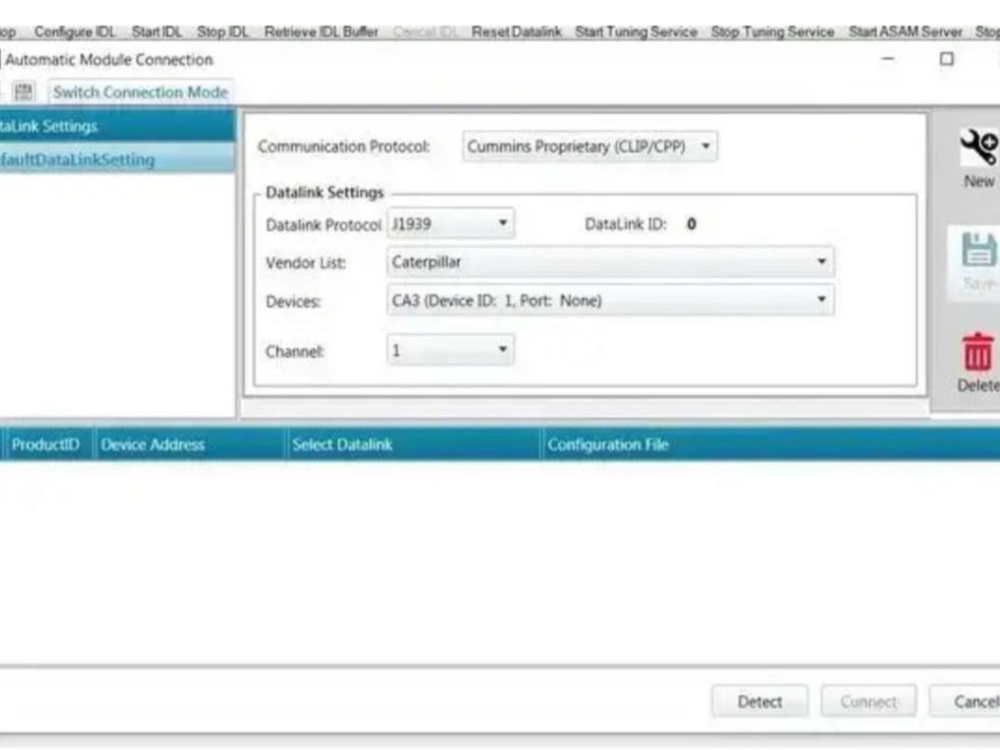The width and height of the screenshot is (1000, 750).
Task: Click the Cancel button
Action: click(x=965, y=702)
